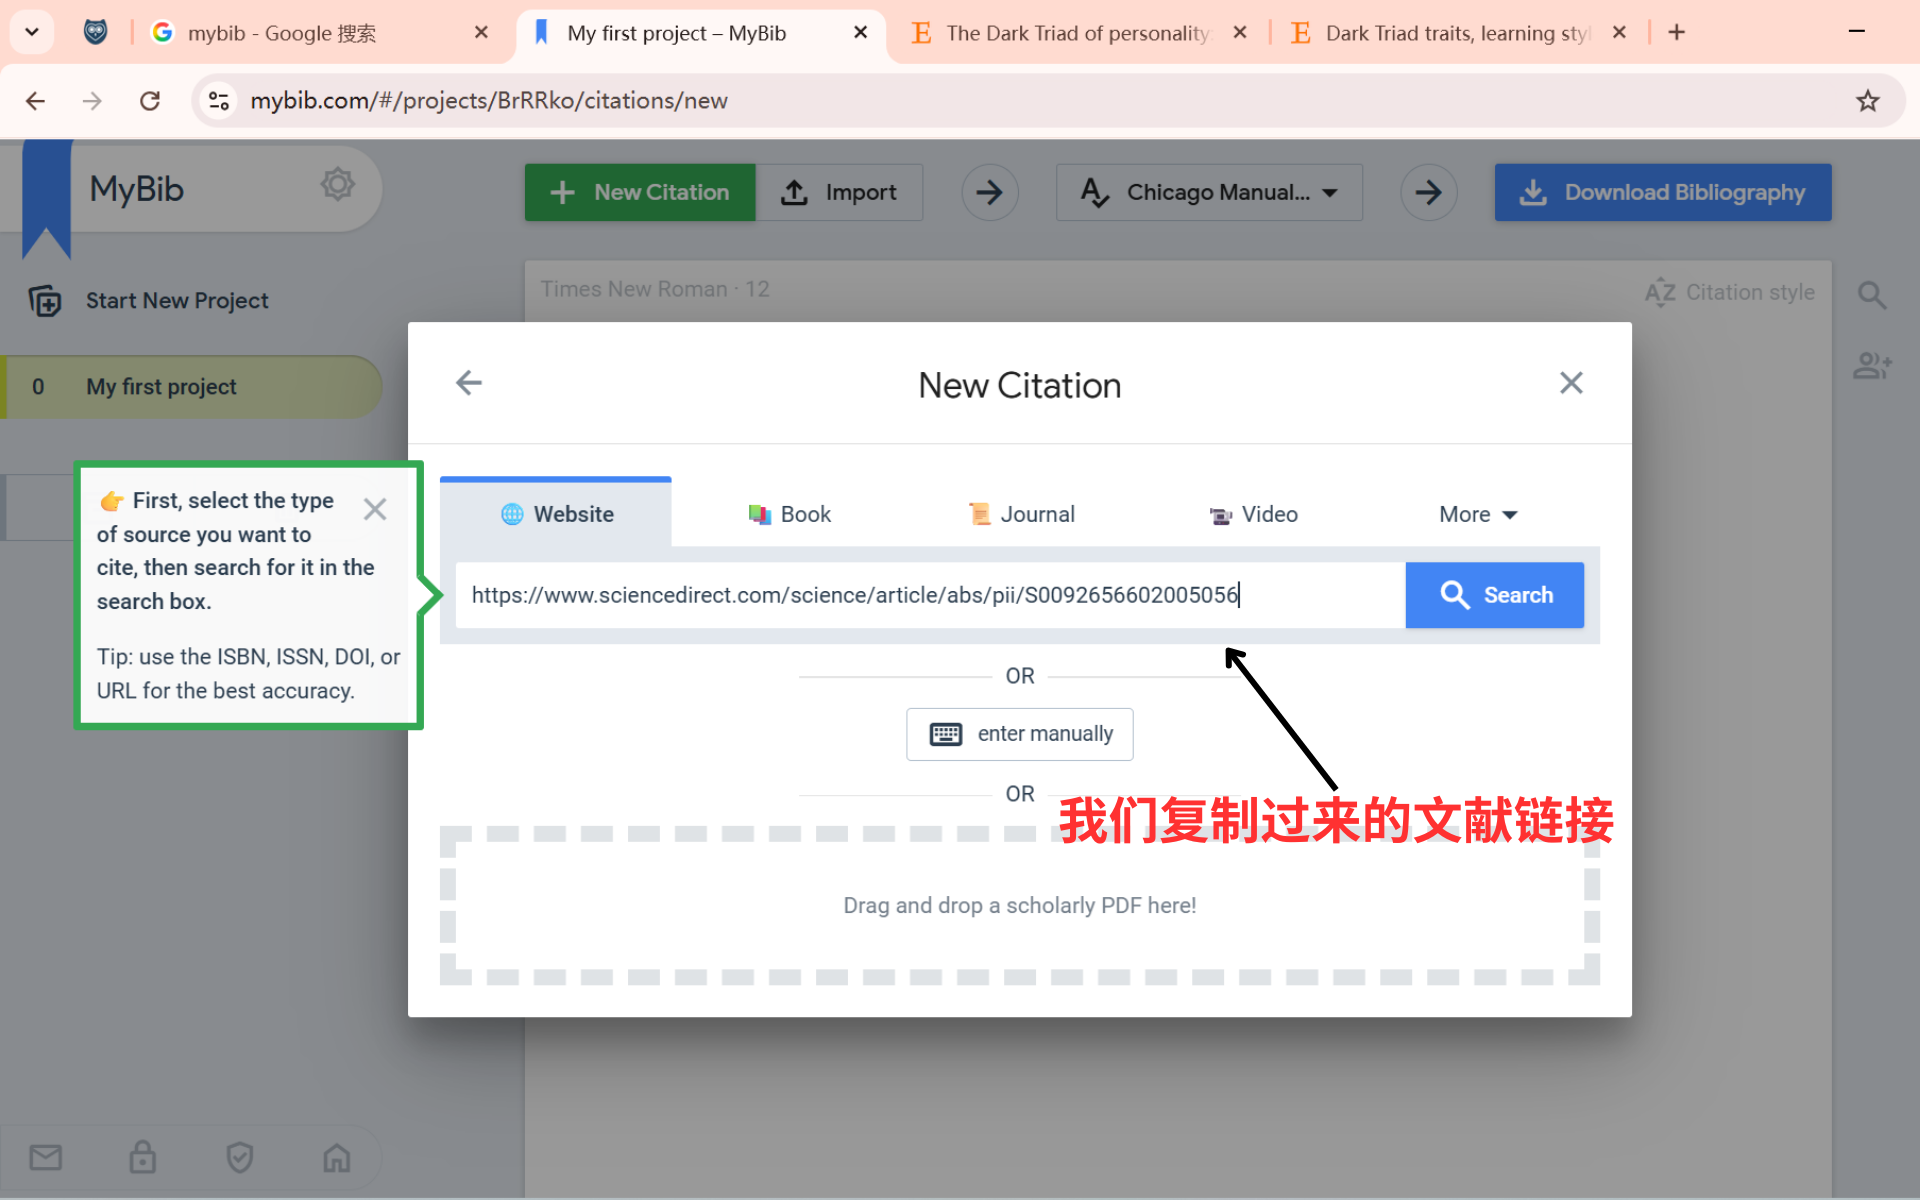Image resolution: width=1920 pixels, height=1200 pixels.
Task: Click the Start New Project icon
Action: click(45, 300)
